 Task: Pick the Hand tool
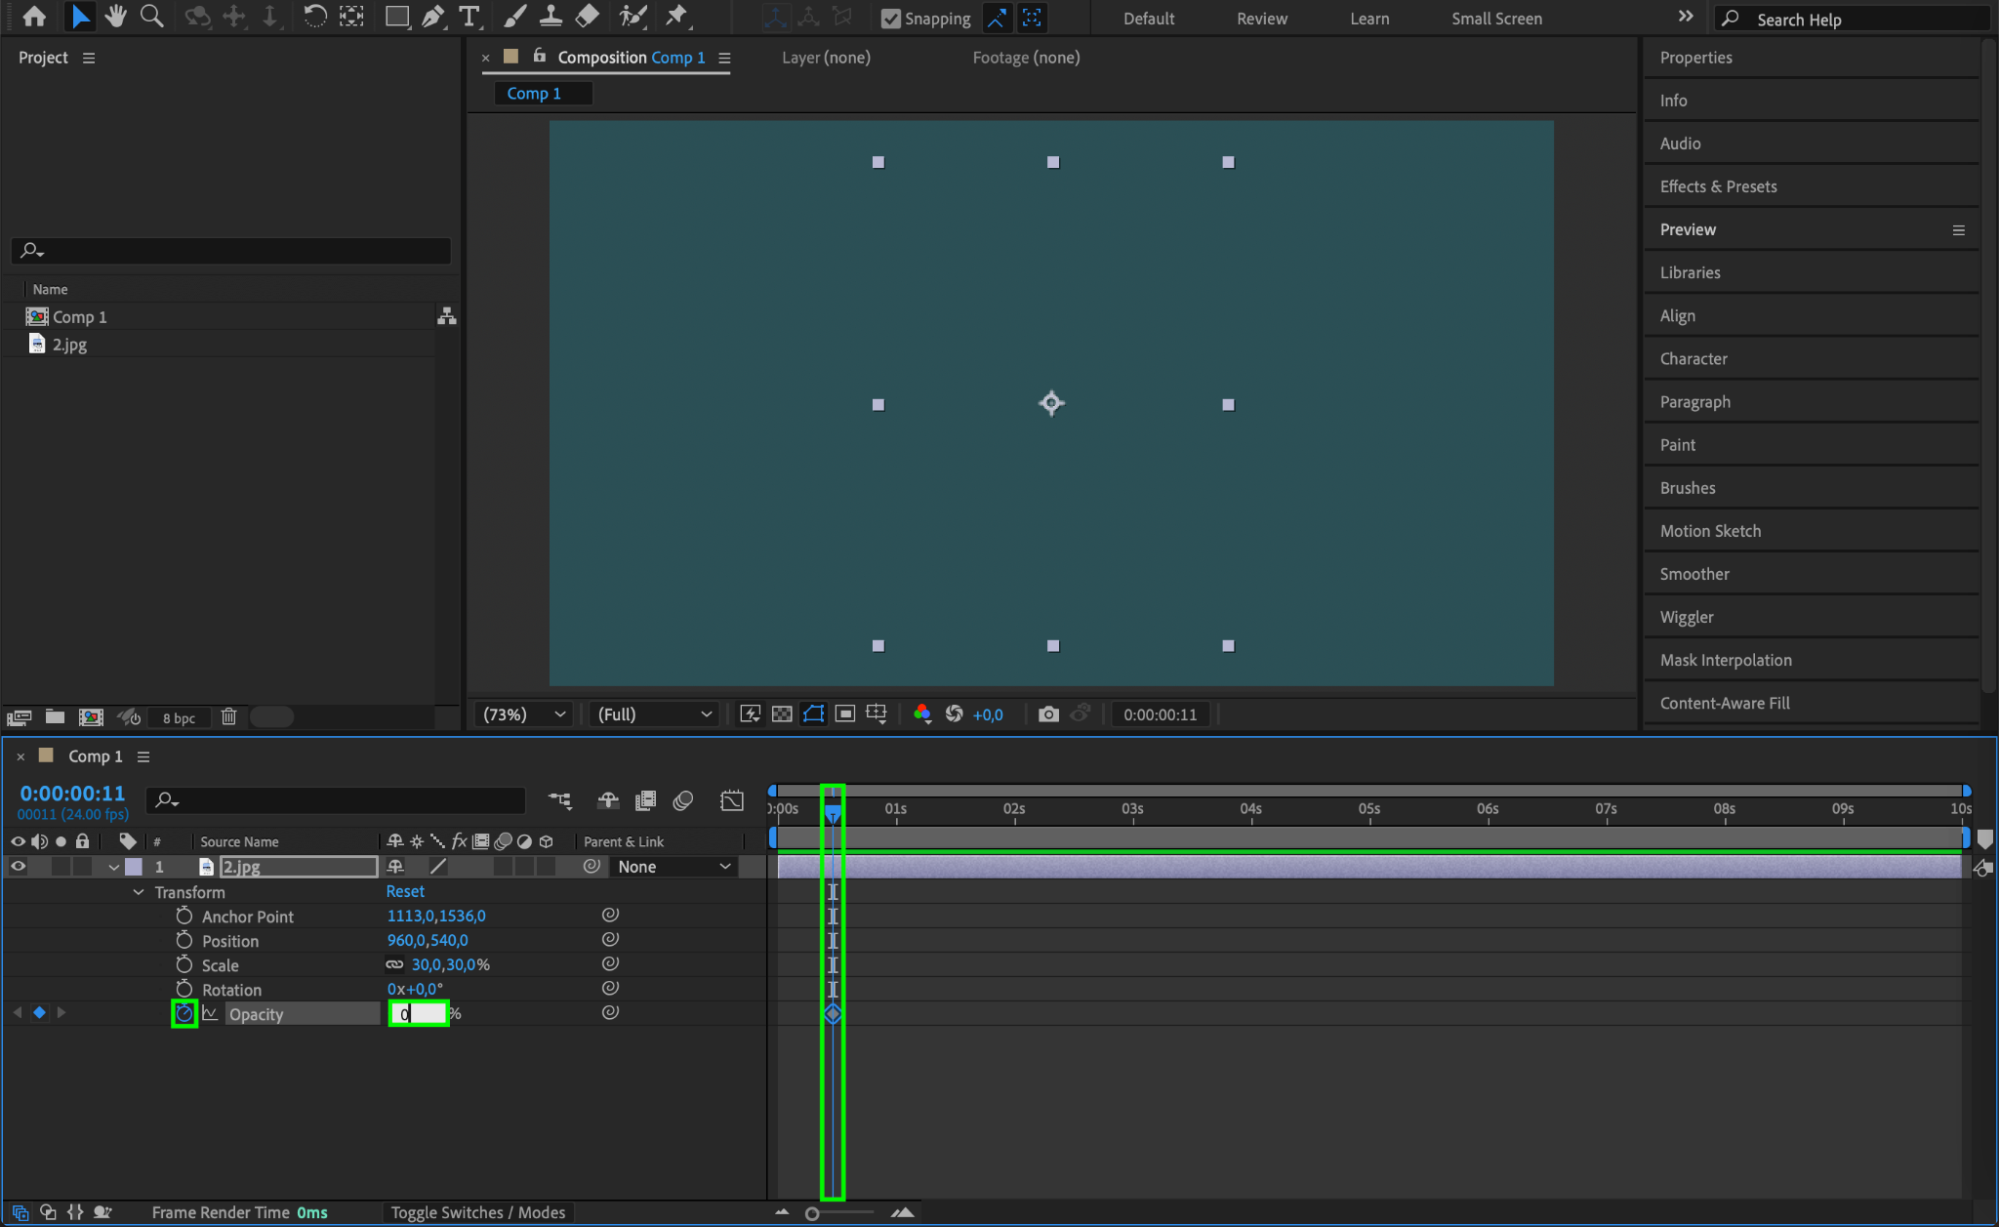tap(116, 17)
